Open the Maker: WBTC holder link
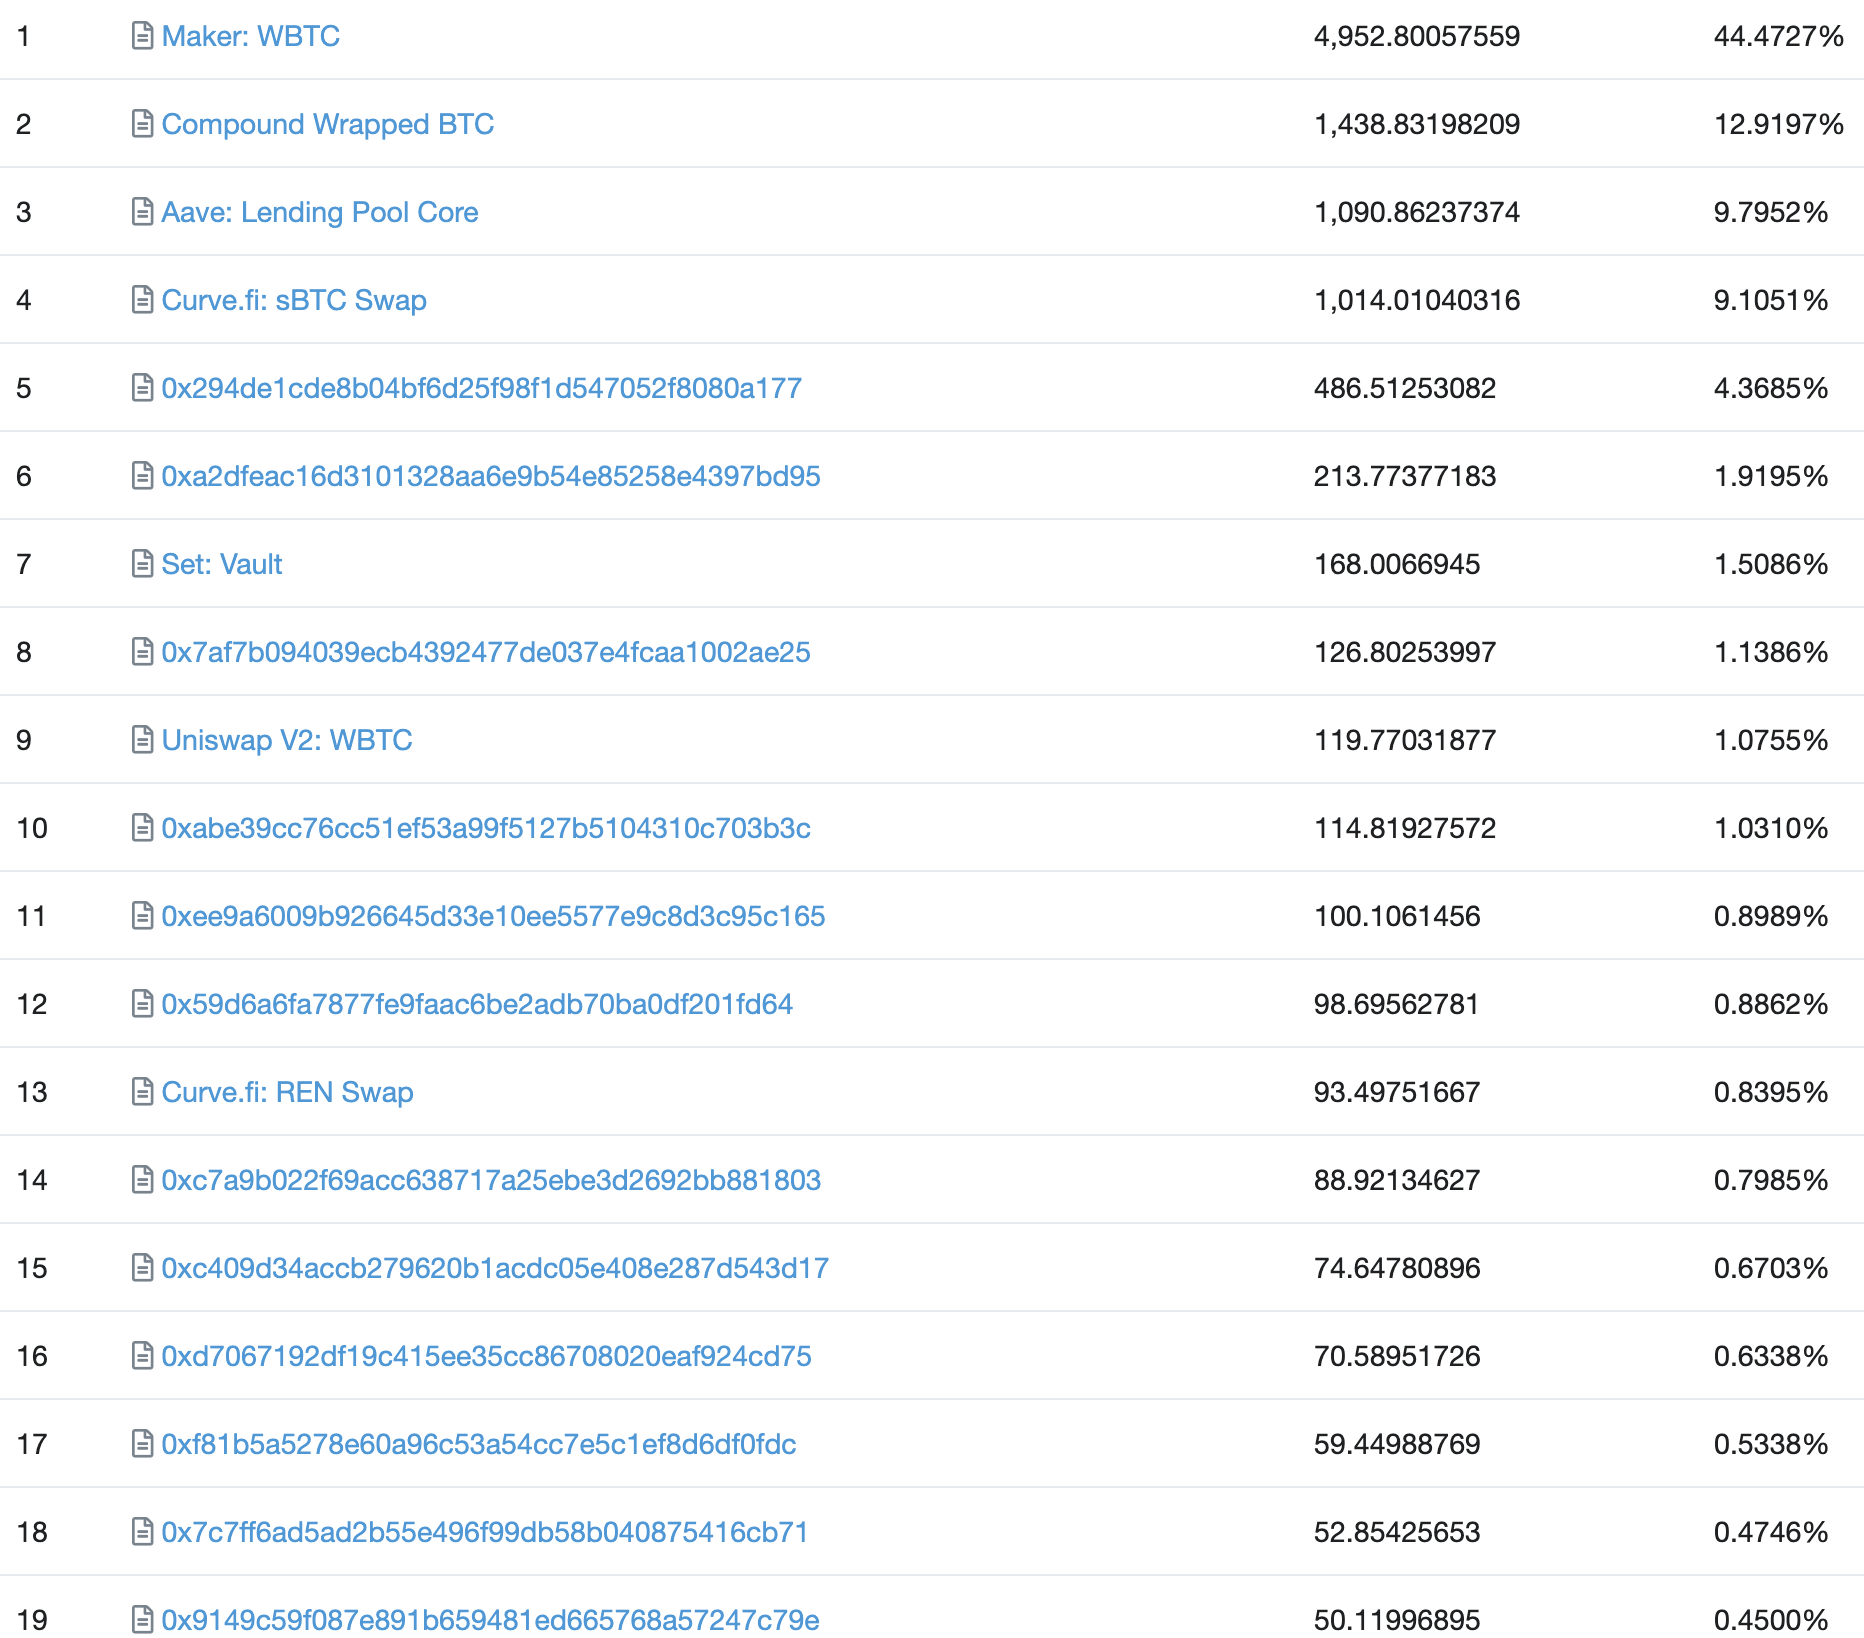The image size is (1864, 1638). pos(251,36)
